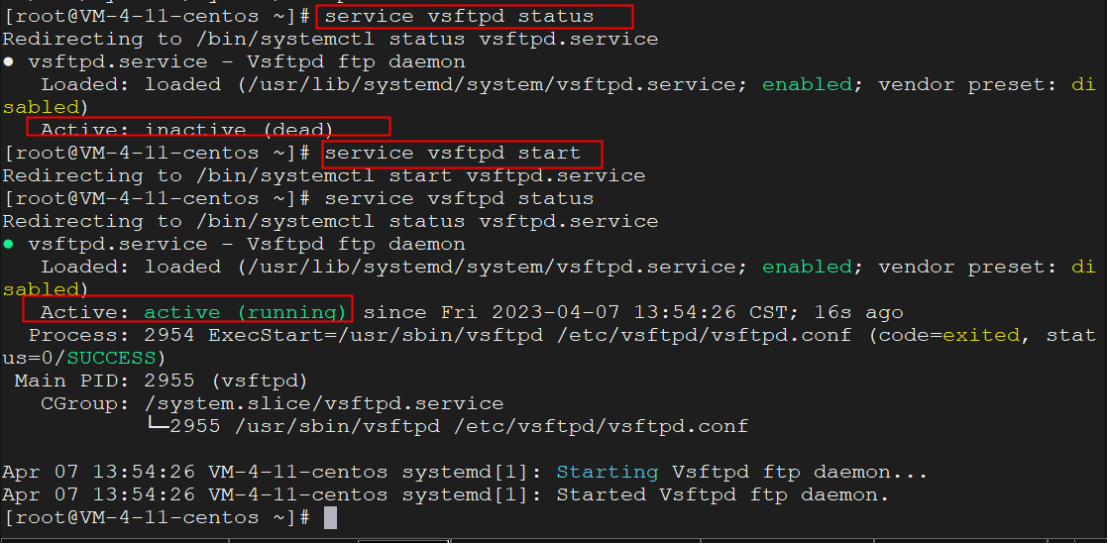Screen dimensions: 1108x544
Task: Click the white status dot before vsftpd.service
Action: tap(7, 62)
